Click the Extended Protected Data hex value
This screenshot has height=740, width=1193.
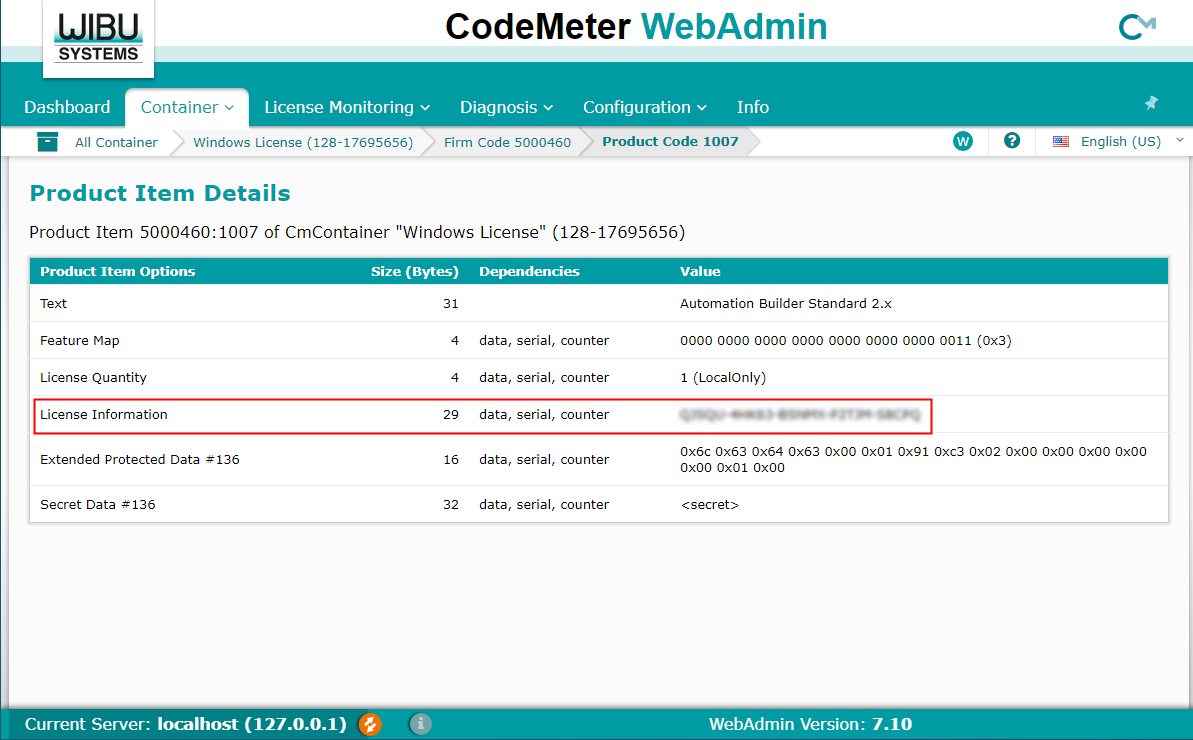[x=913, y=459]
